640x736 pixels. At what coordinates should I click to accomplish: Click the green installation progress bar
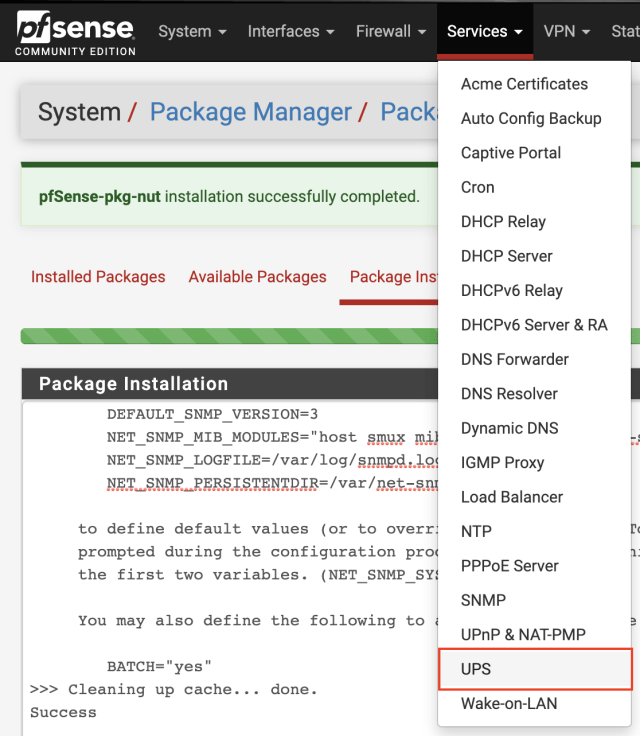click(229, 336)
